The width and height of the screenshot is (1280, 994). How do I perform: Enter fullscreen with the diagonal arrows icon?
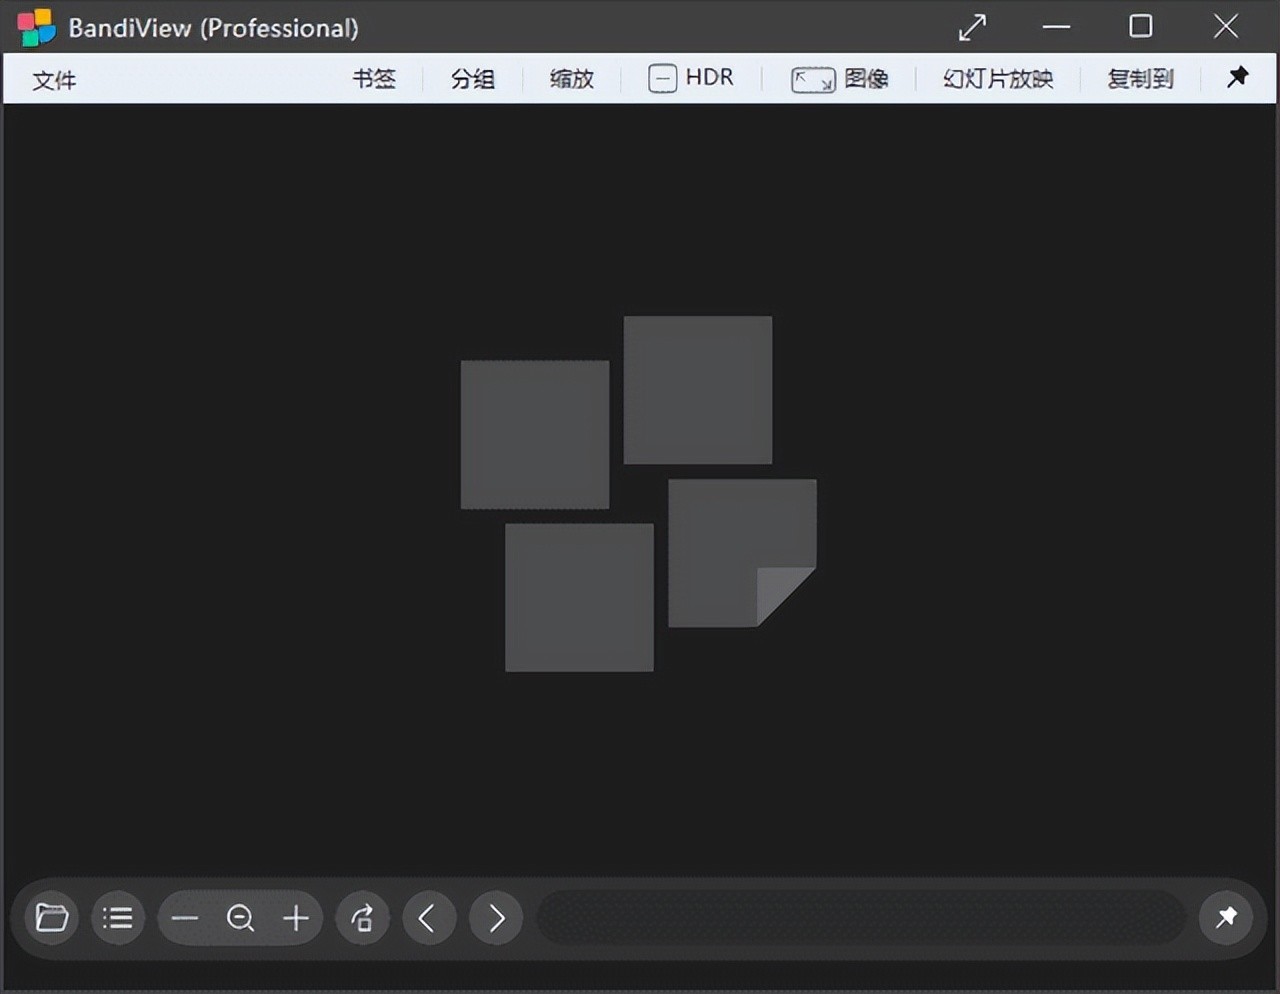pyautogui.click(x=972, y=27)
